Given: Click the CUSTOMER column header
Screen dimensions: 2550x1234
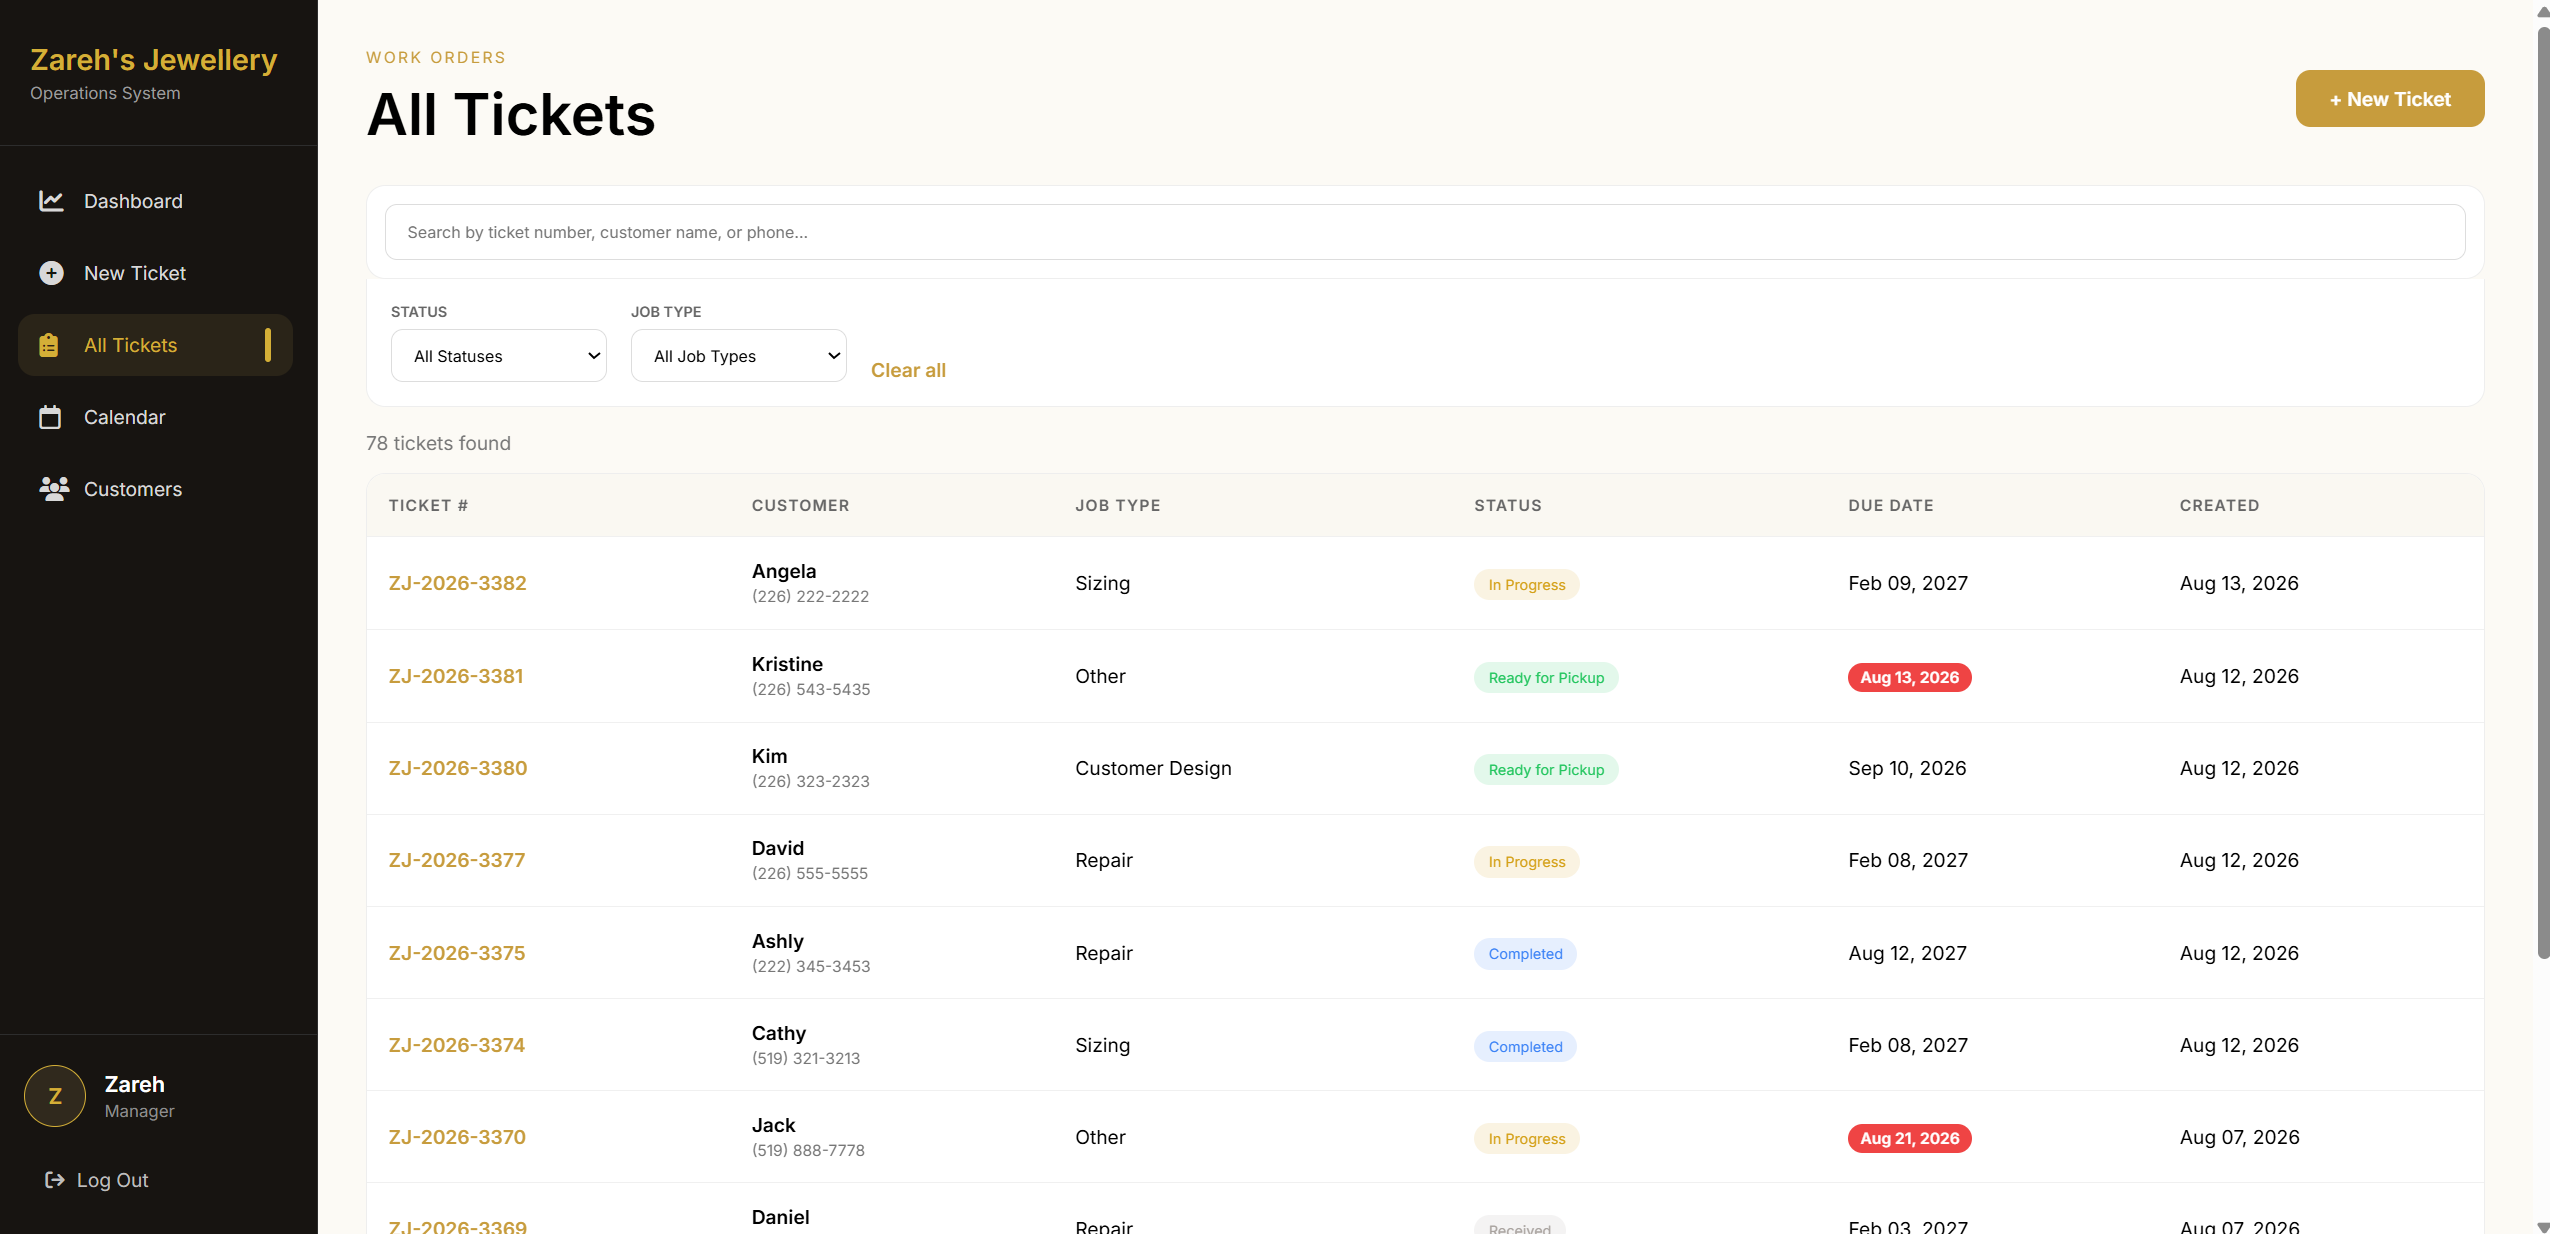Looking at the screenshot, I should (x=800, y=506).
